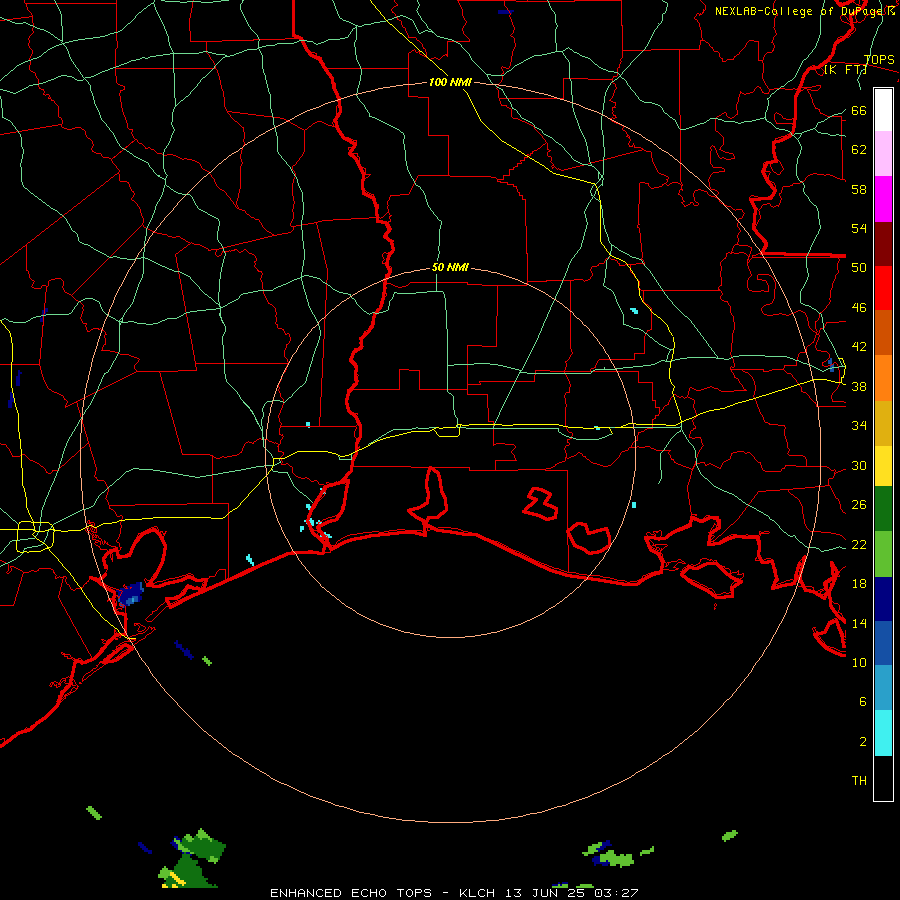900x900 pixels.
Task: Click the ENHANCED ECHO TOPS caption text
Action: [351, 893]
